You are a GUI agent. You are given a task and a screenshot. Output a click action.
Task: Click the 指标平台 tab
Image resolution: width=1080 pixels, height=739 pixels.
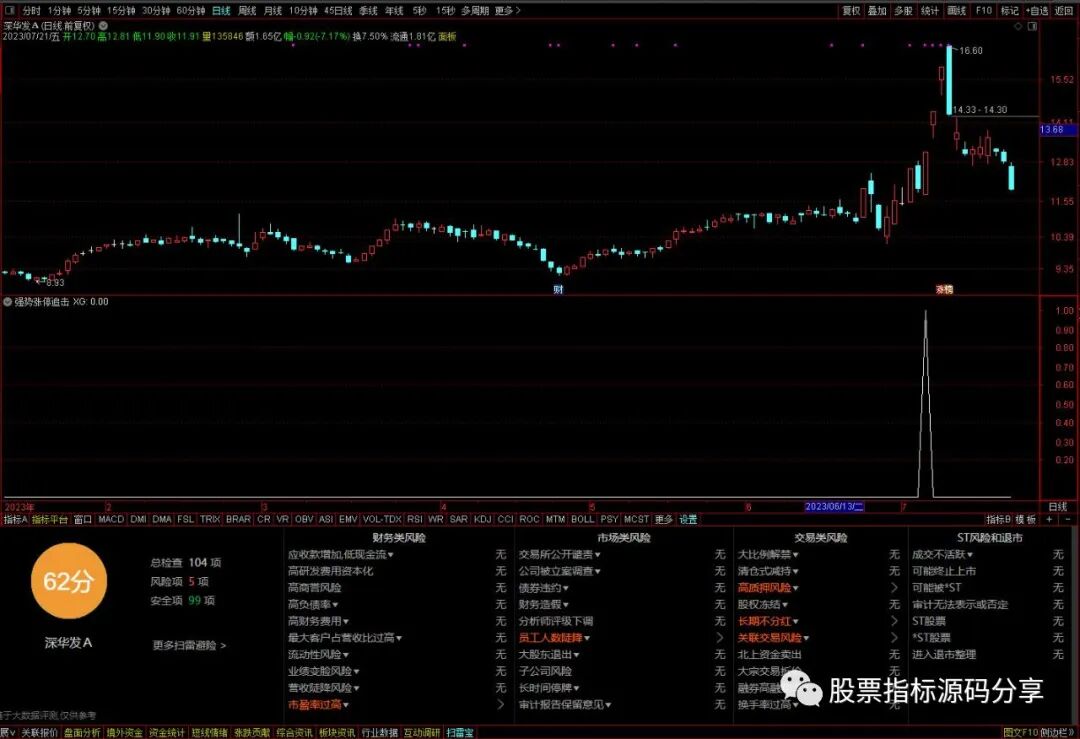click(50, 519)
